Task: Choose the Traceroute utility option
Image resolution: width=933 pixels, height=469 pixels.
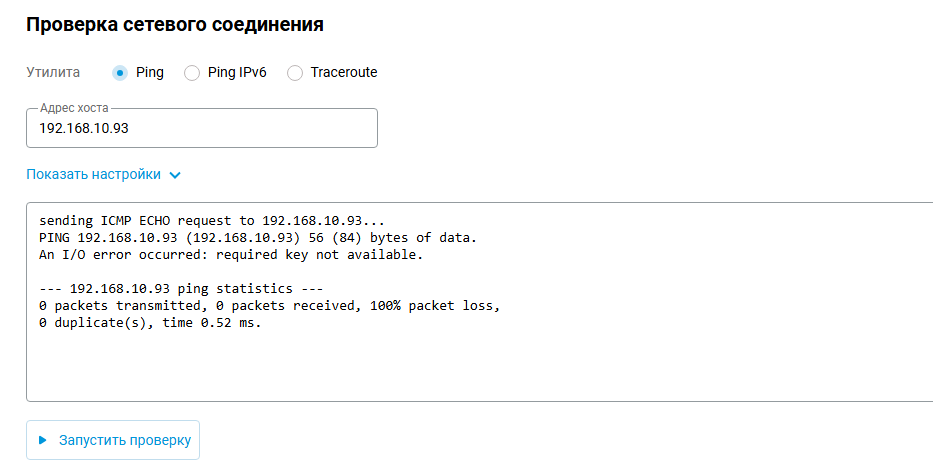Action: [x=295, y=73]
